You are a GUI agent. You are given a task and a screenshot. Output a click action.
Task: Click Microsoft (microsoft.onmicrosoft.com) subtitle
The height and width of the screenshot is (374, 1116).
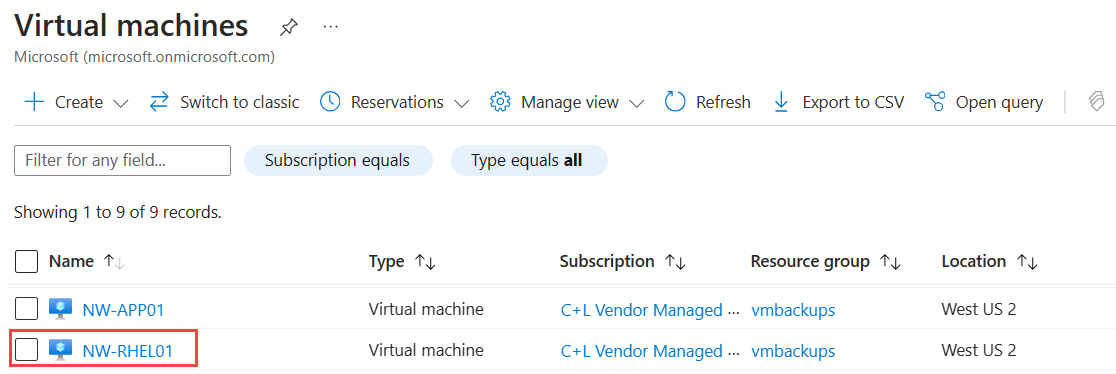(x=144, y=57)
